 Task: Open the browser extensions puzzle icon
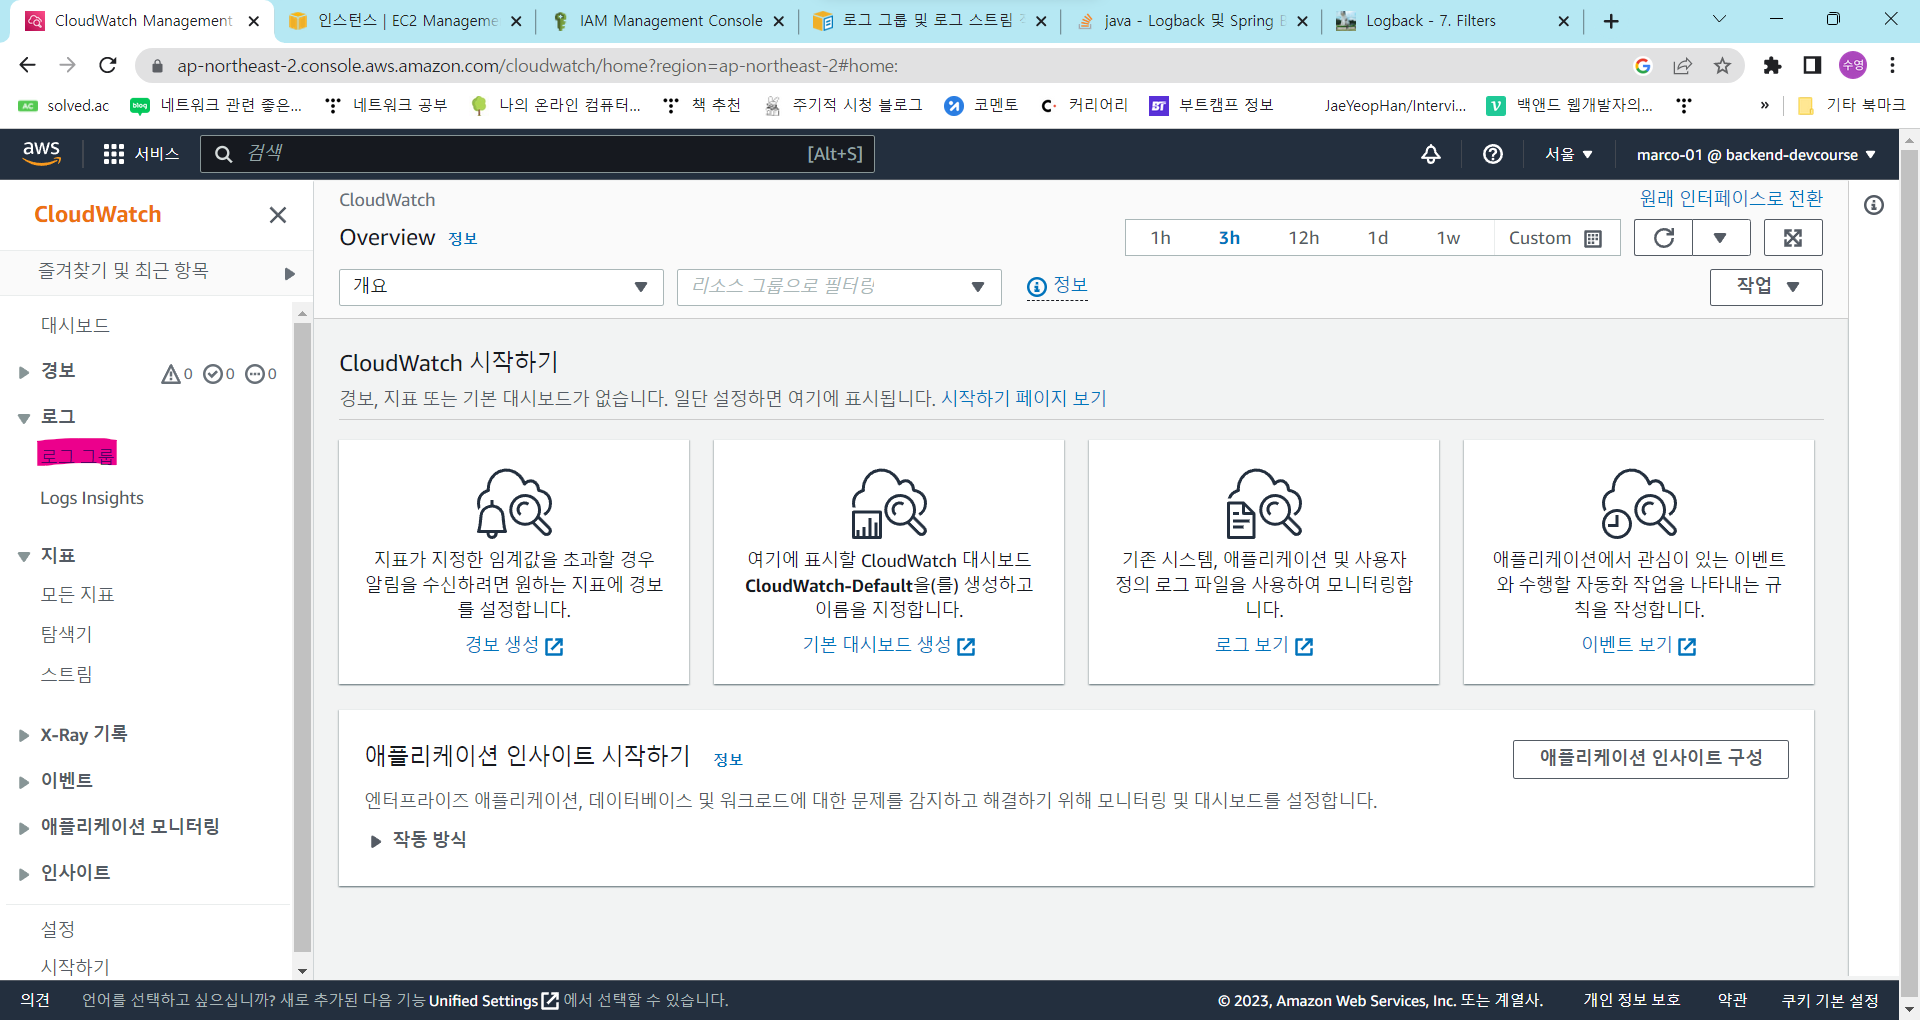point(1772,66)
